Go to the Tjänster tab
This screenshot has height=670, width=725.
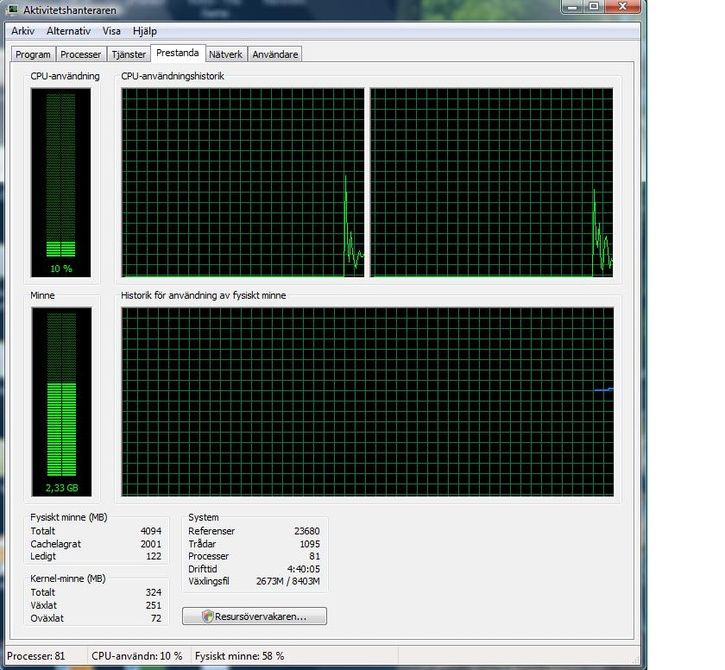coord(128,54)
